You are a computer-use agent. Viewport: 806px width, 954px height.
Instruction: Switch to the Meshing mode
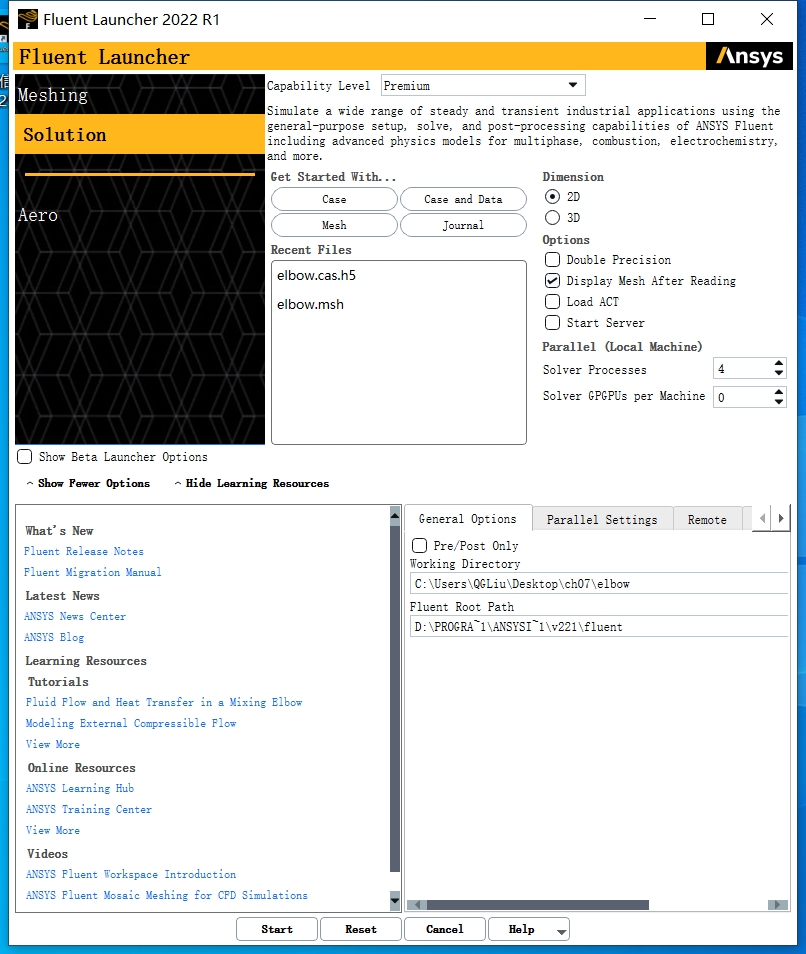point(140,94)
